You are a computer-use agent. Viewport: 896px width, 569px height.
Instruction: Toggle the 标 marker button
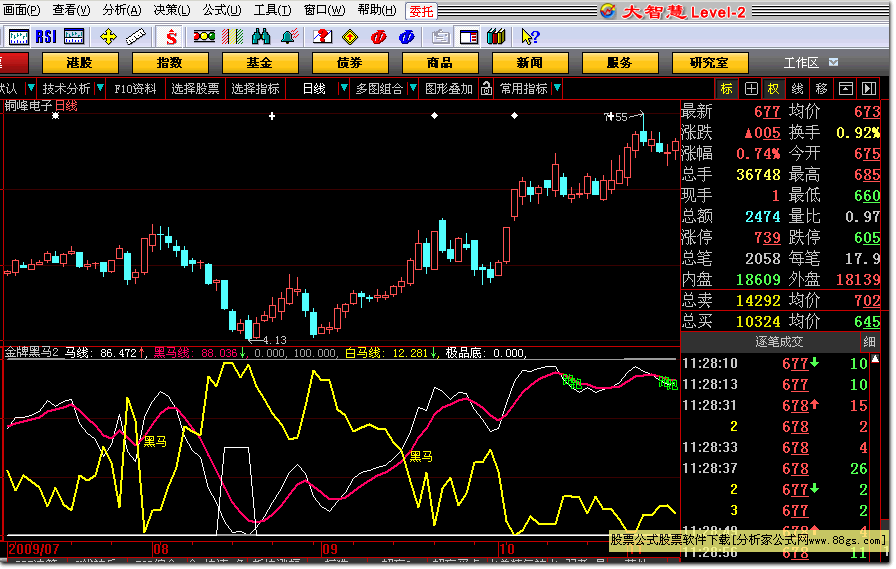(x=726, y=89)
